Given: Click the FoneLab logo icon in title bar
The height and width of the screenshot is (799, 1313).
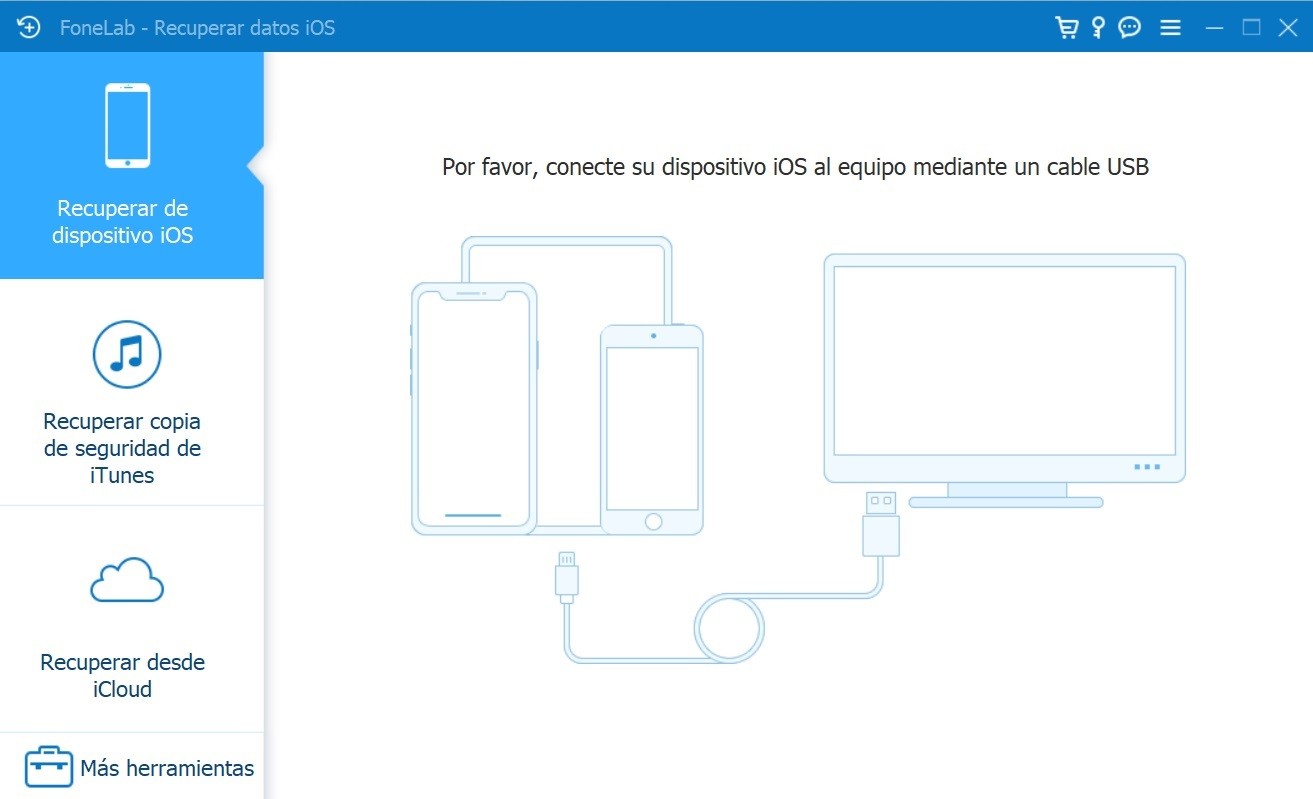Looking at the screenshot, I should pos(28,27).
